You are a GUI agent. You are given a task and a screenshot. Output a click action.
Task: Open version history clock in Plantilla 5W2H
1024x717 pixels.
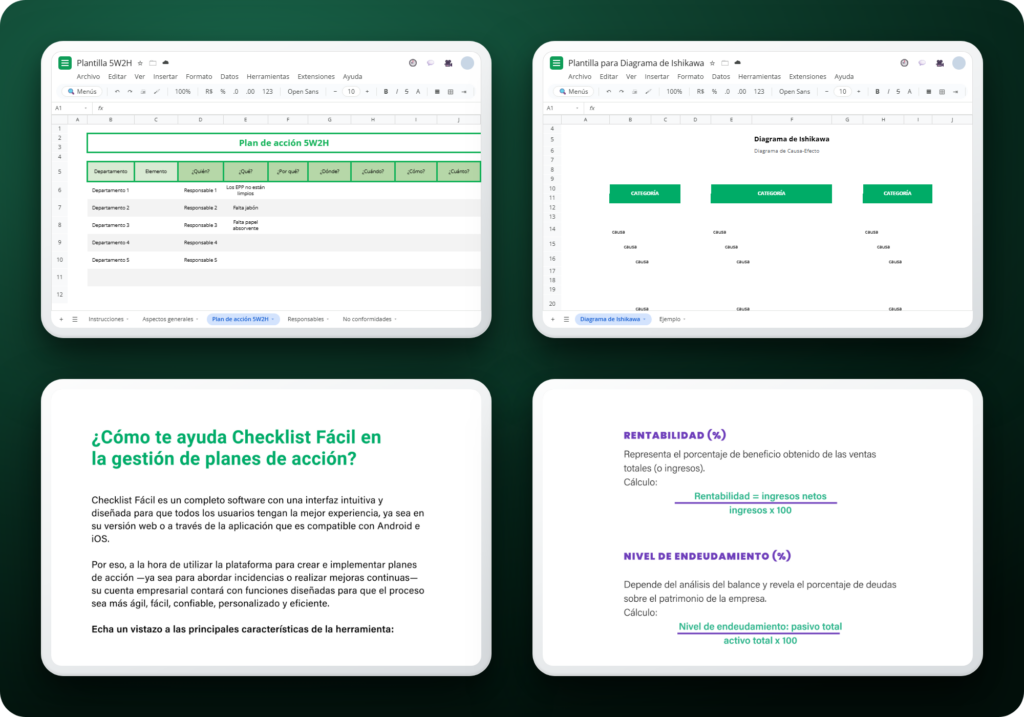[413, 63]
